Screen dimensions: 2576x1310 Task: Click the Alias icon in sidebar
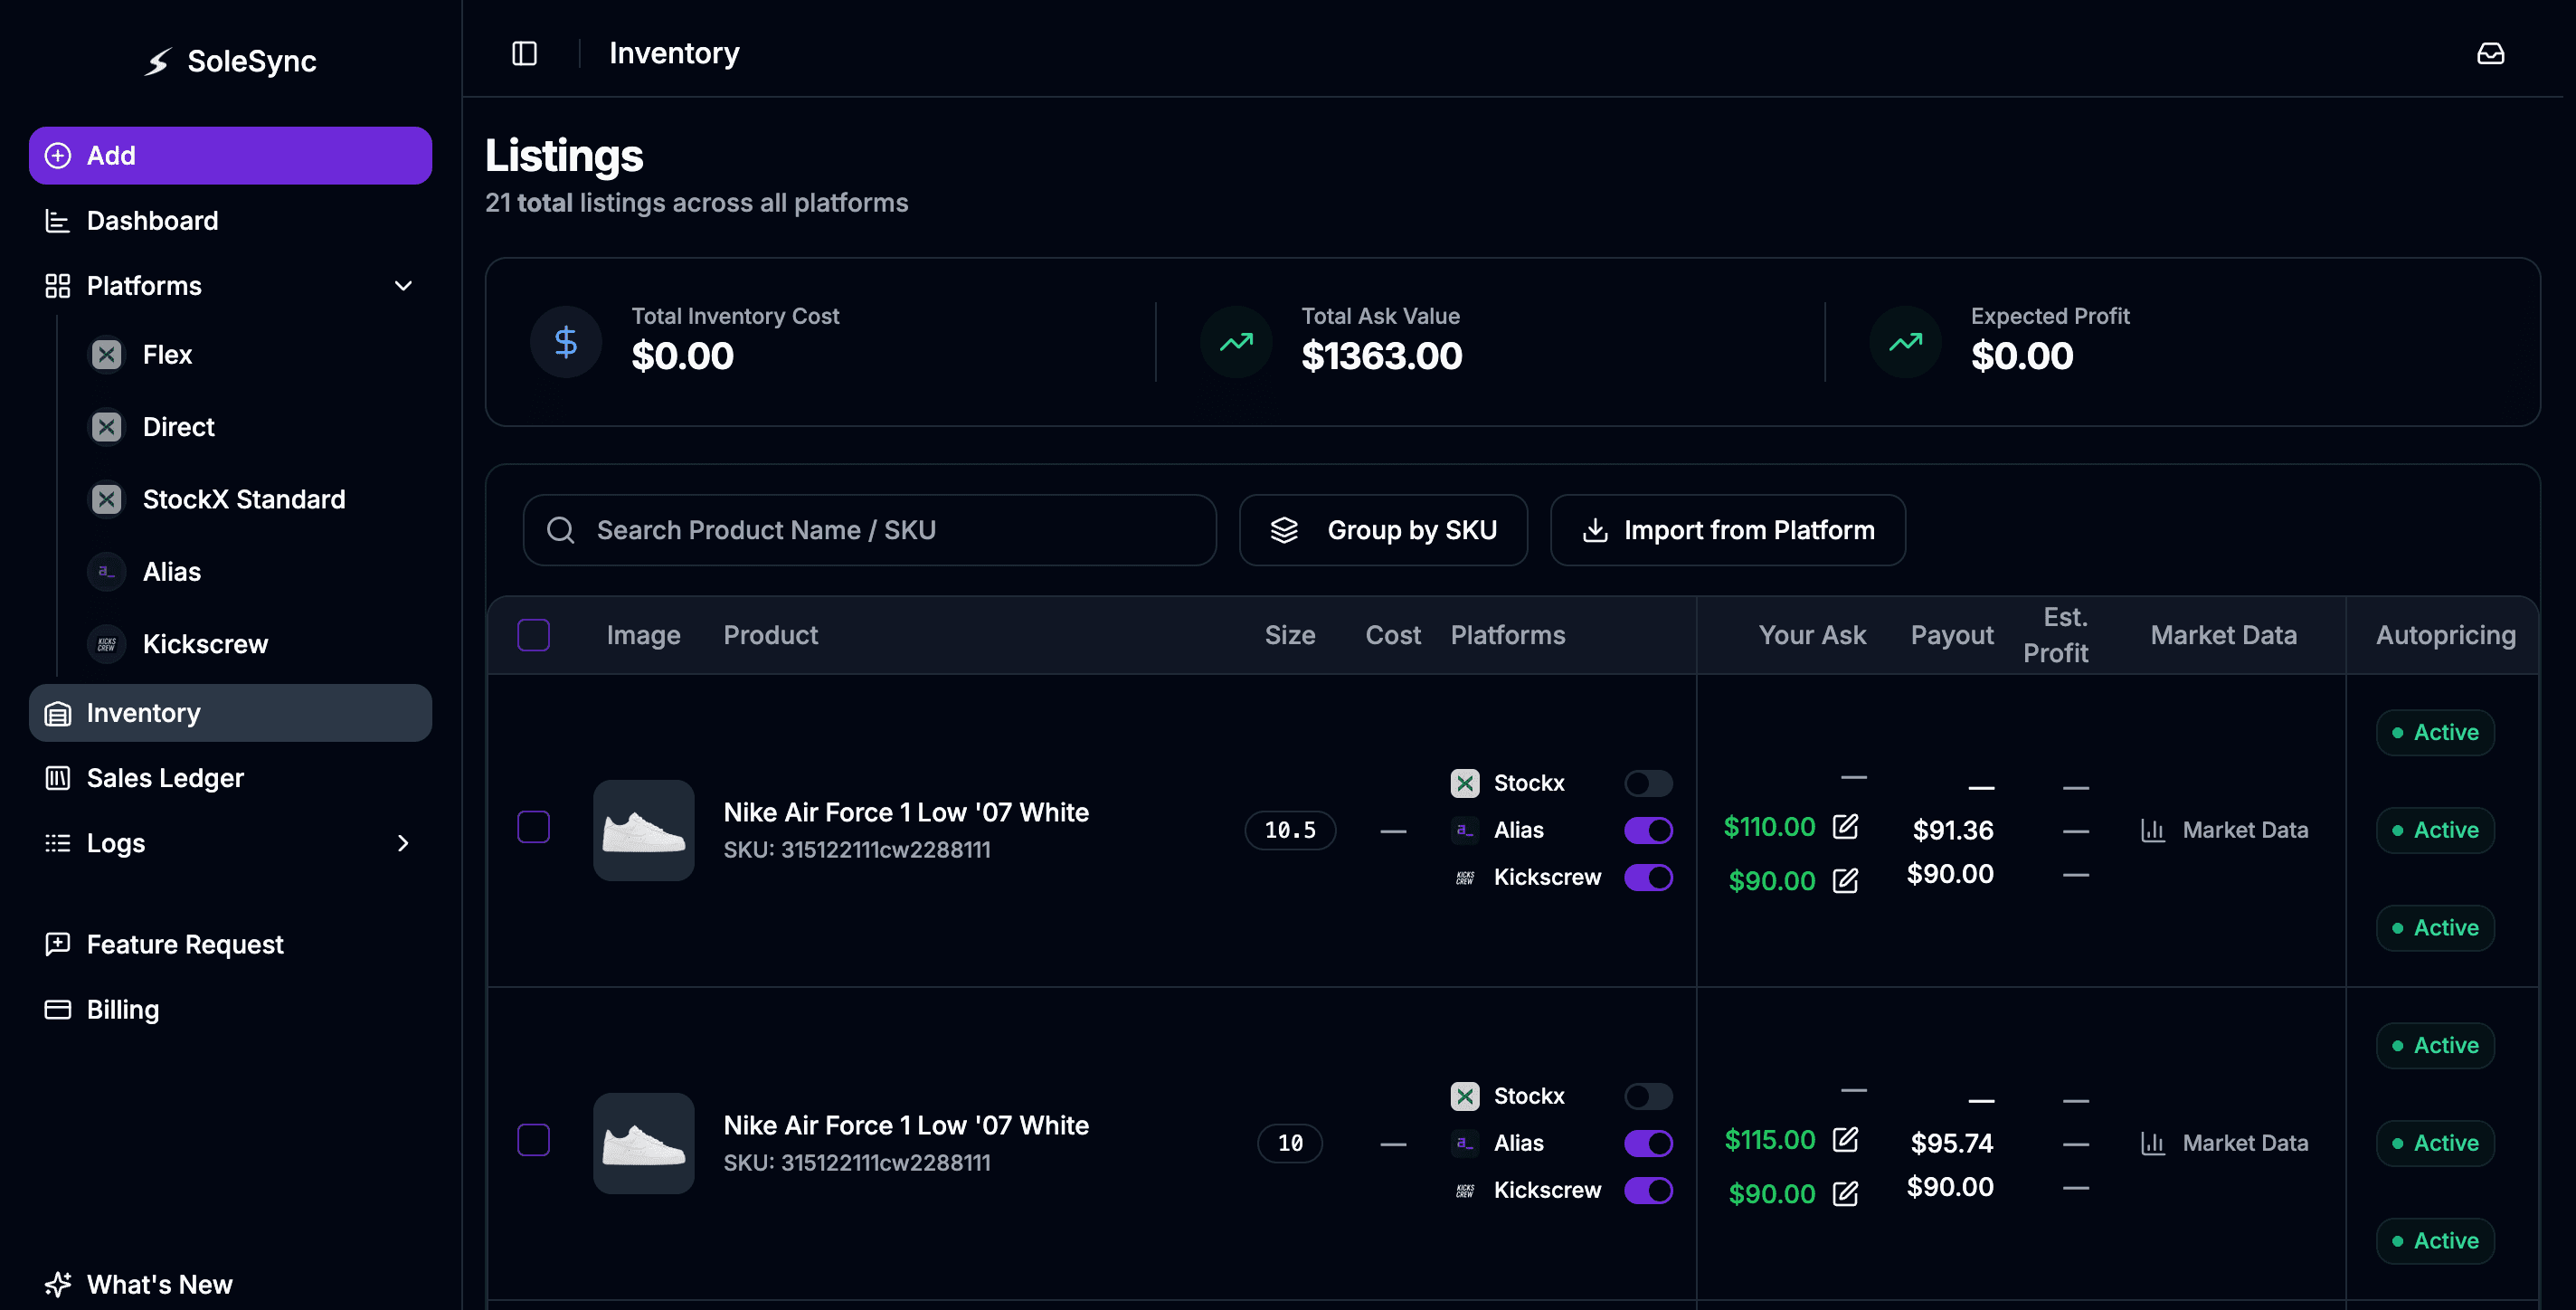(107, 572)
